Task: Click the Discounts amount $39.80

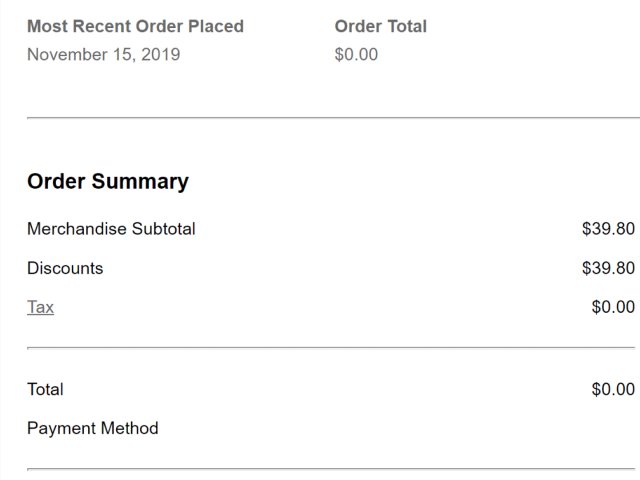Action: (x=608, y=268)
